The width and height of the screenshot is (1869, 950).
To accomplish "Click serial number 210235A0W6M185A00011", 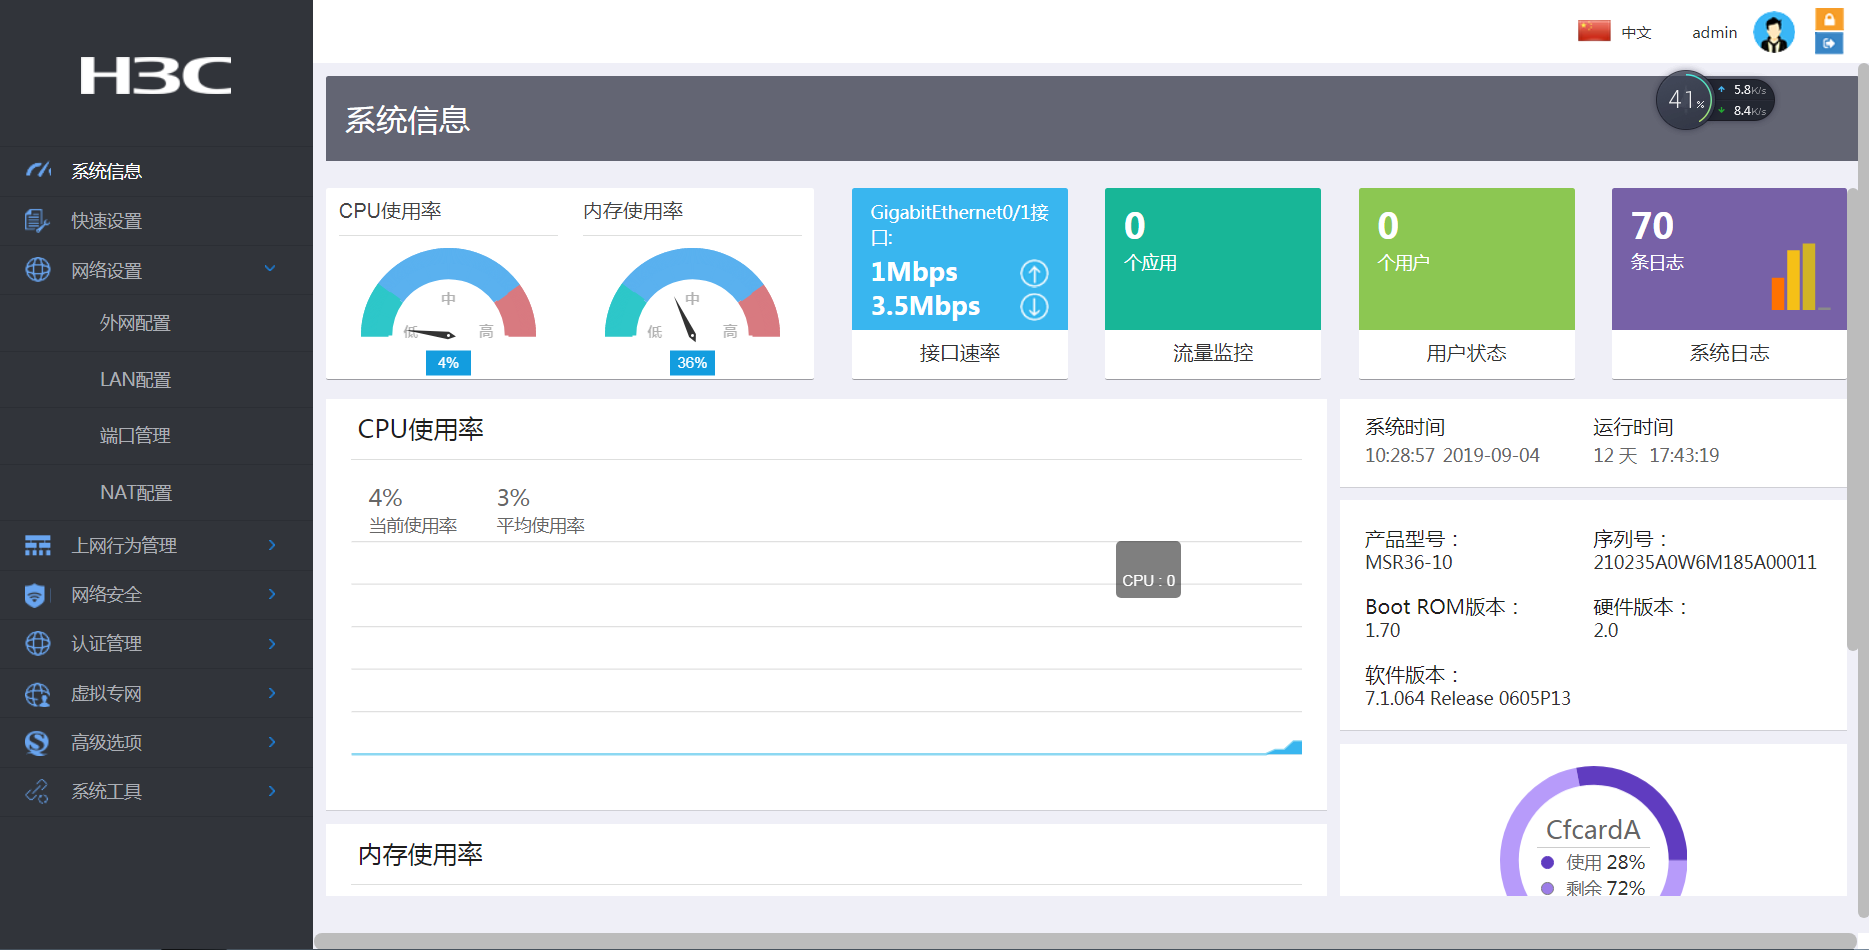I will [1705, 563].
